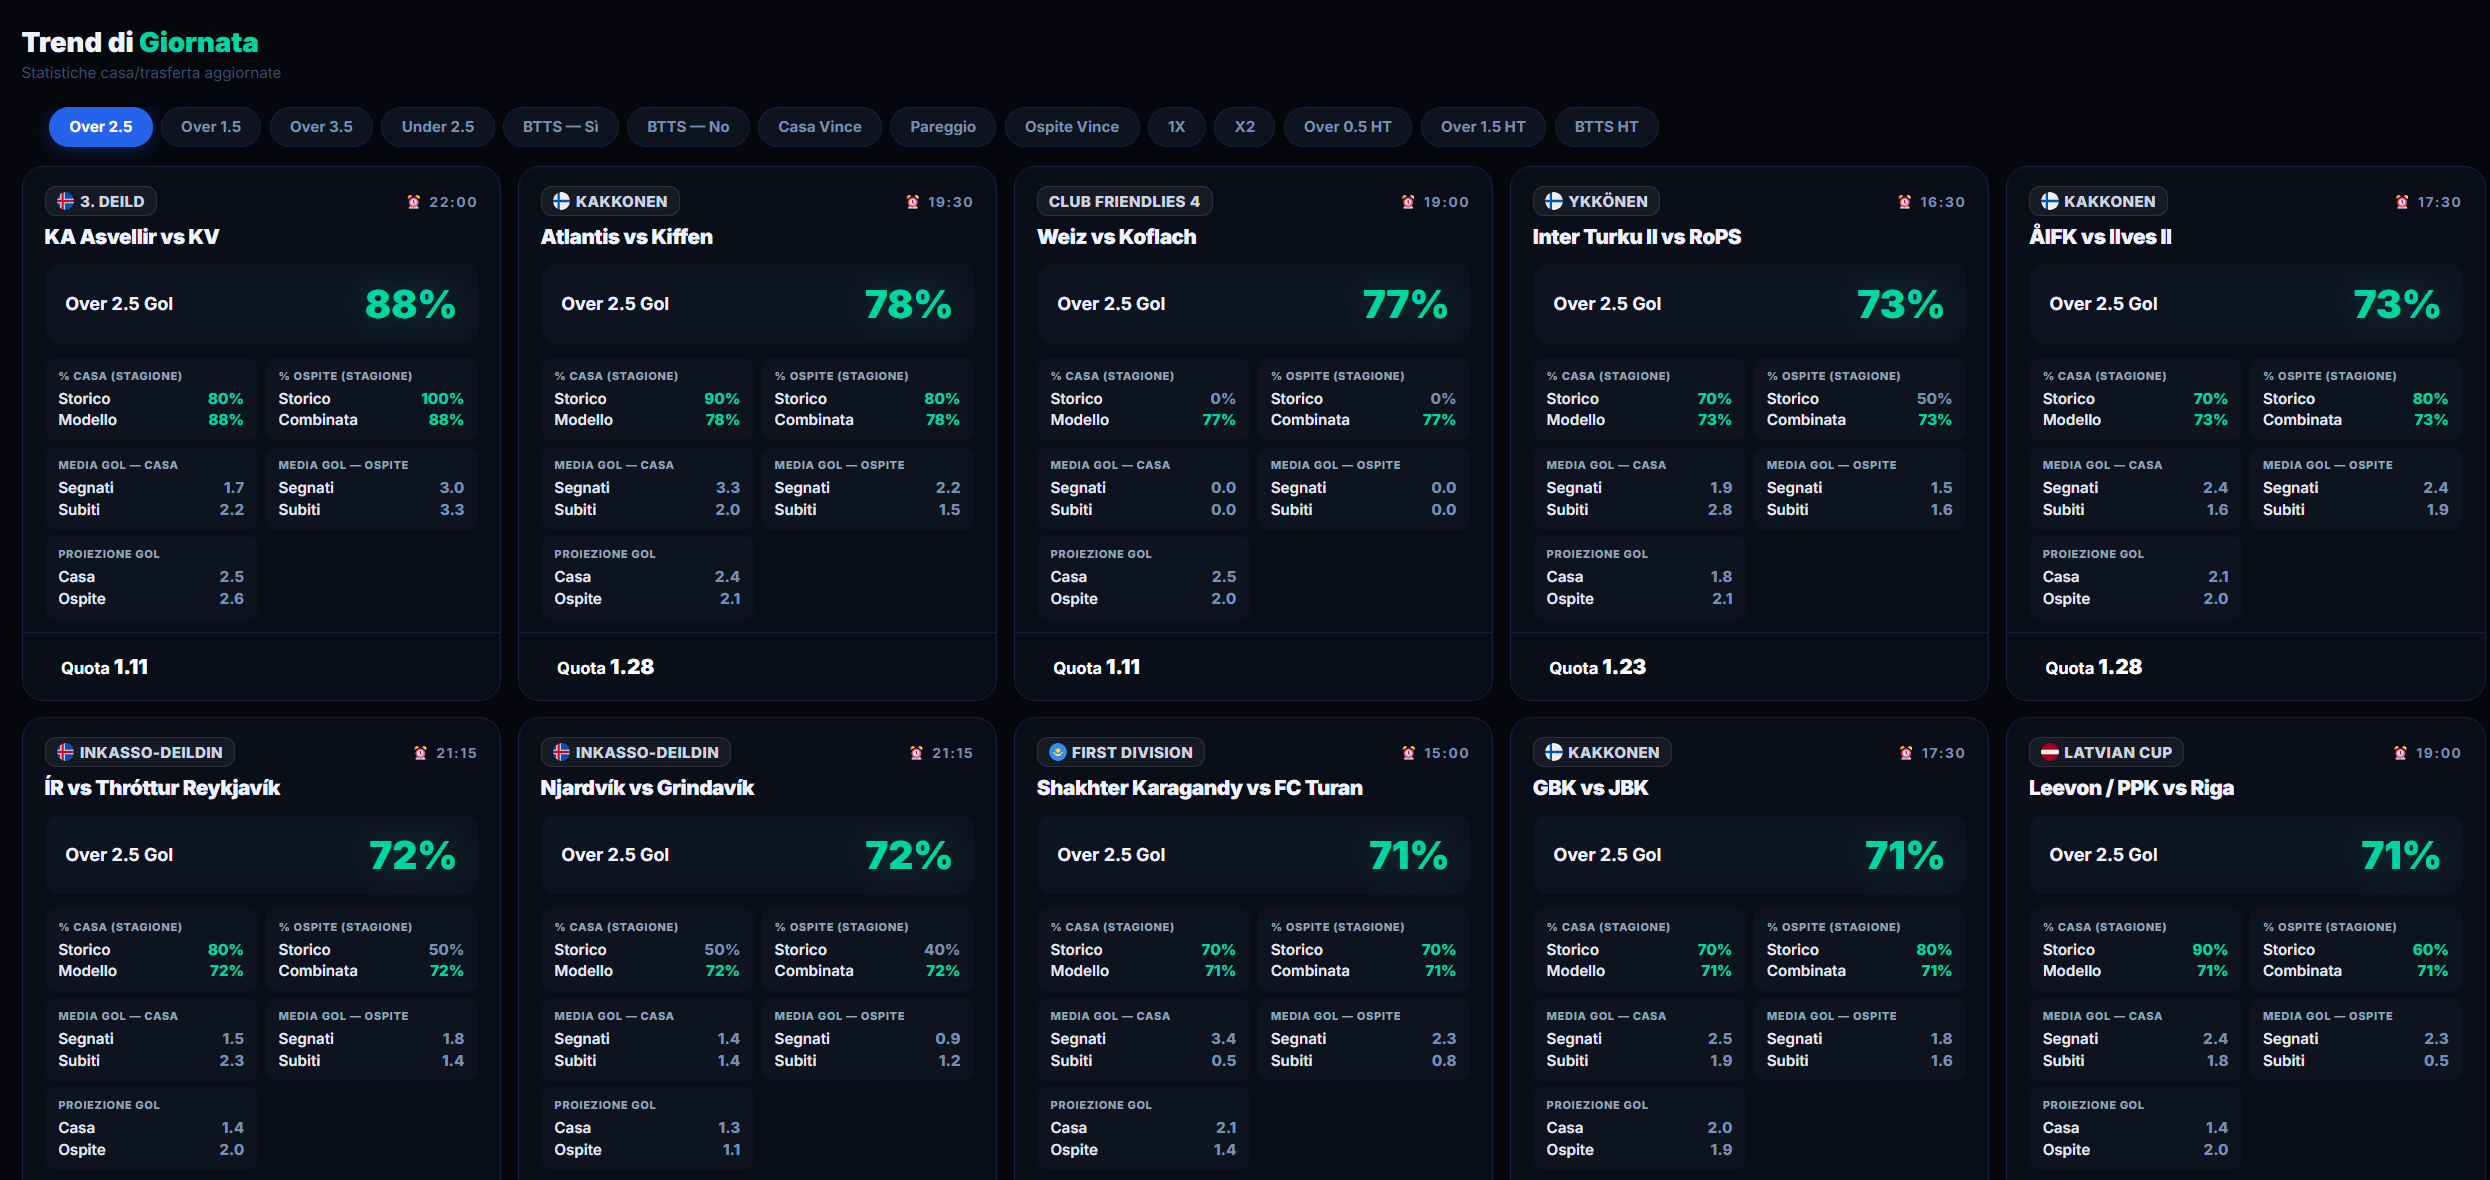Viewport: 2490px width, 1180px height.
Task: Click the 3. DEILD league badge
Action: click(100, 201)
